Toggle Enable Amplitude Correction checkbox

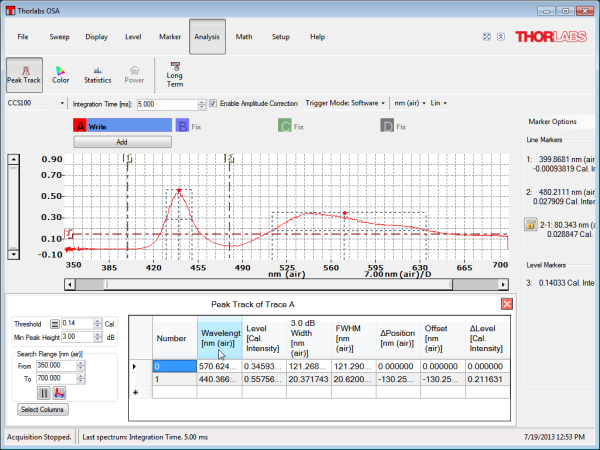[x=213, y=103]
